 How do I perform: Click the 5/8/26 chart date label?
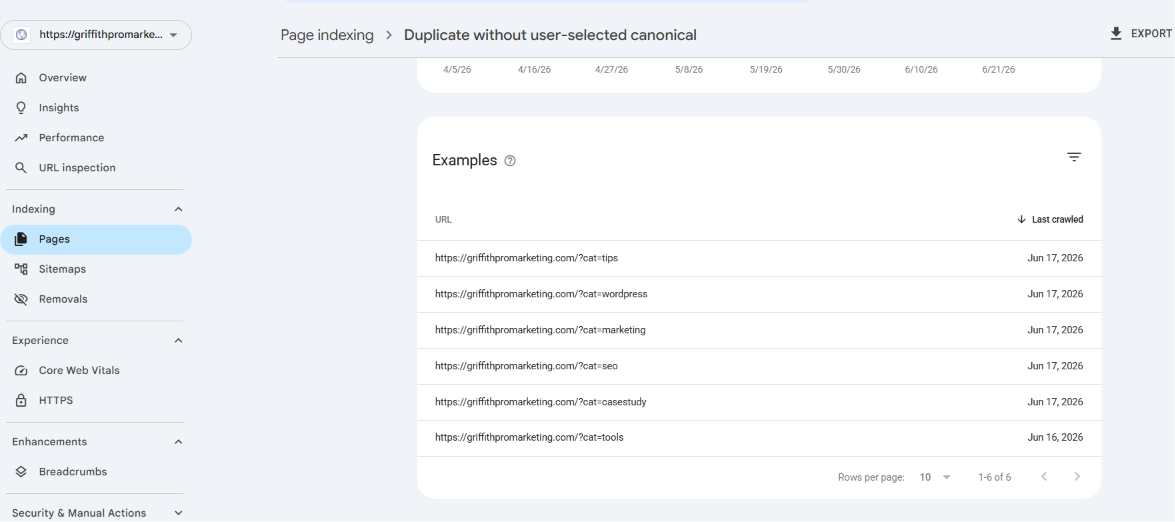pyautogui.click(x=689, y=70)
